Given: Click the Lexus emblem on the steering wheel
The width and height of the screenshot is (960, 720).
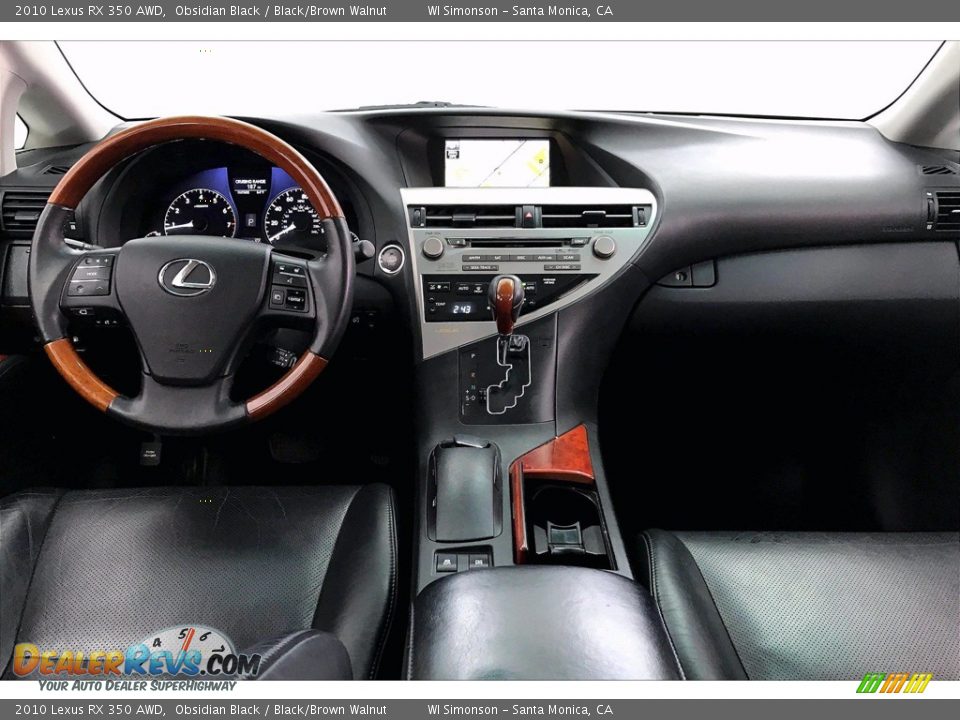Looking at the screenshot, I should pos(187,277).
